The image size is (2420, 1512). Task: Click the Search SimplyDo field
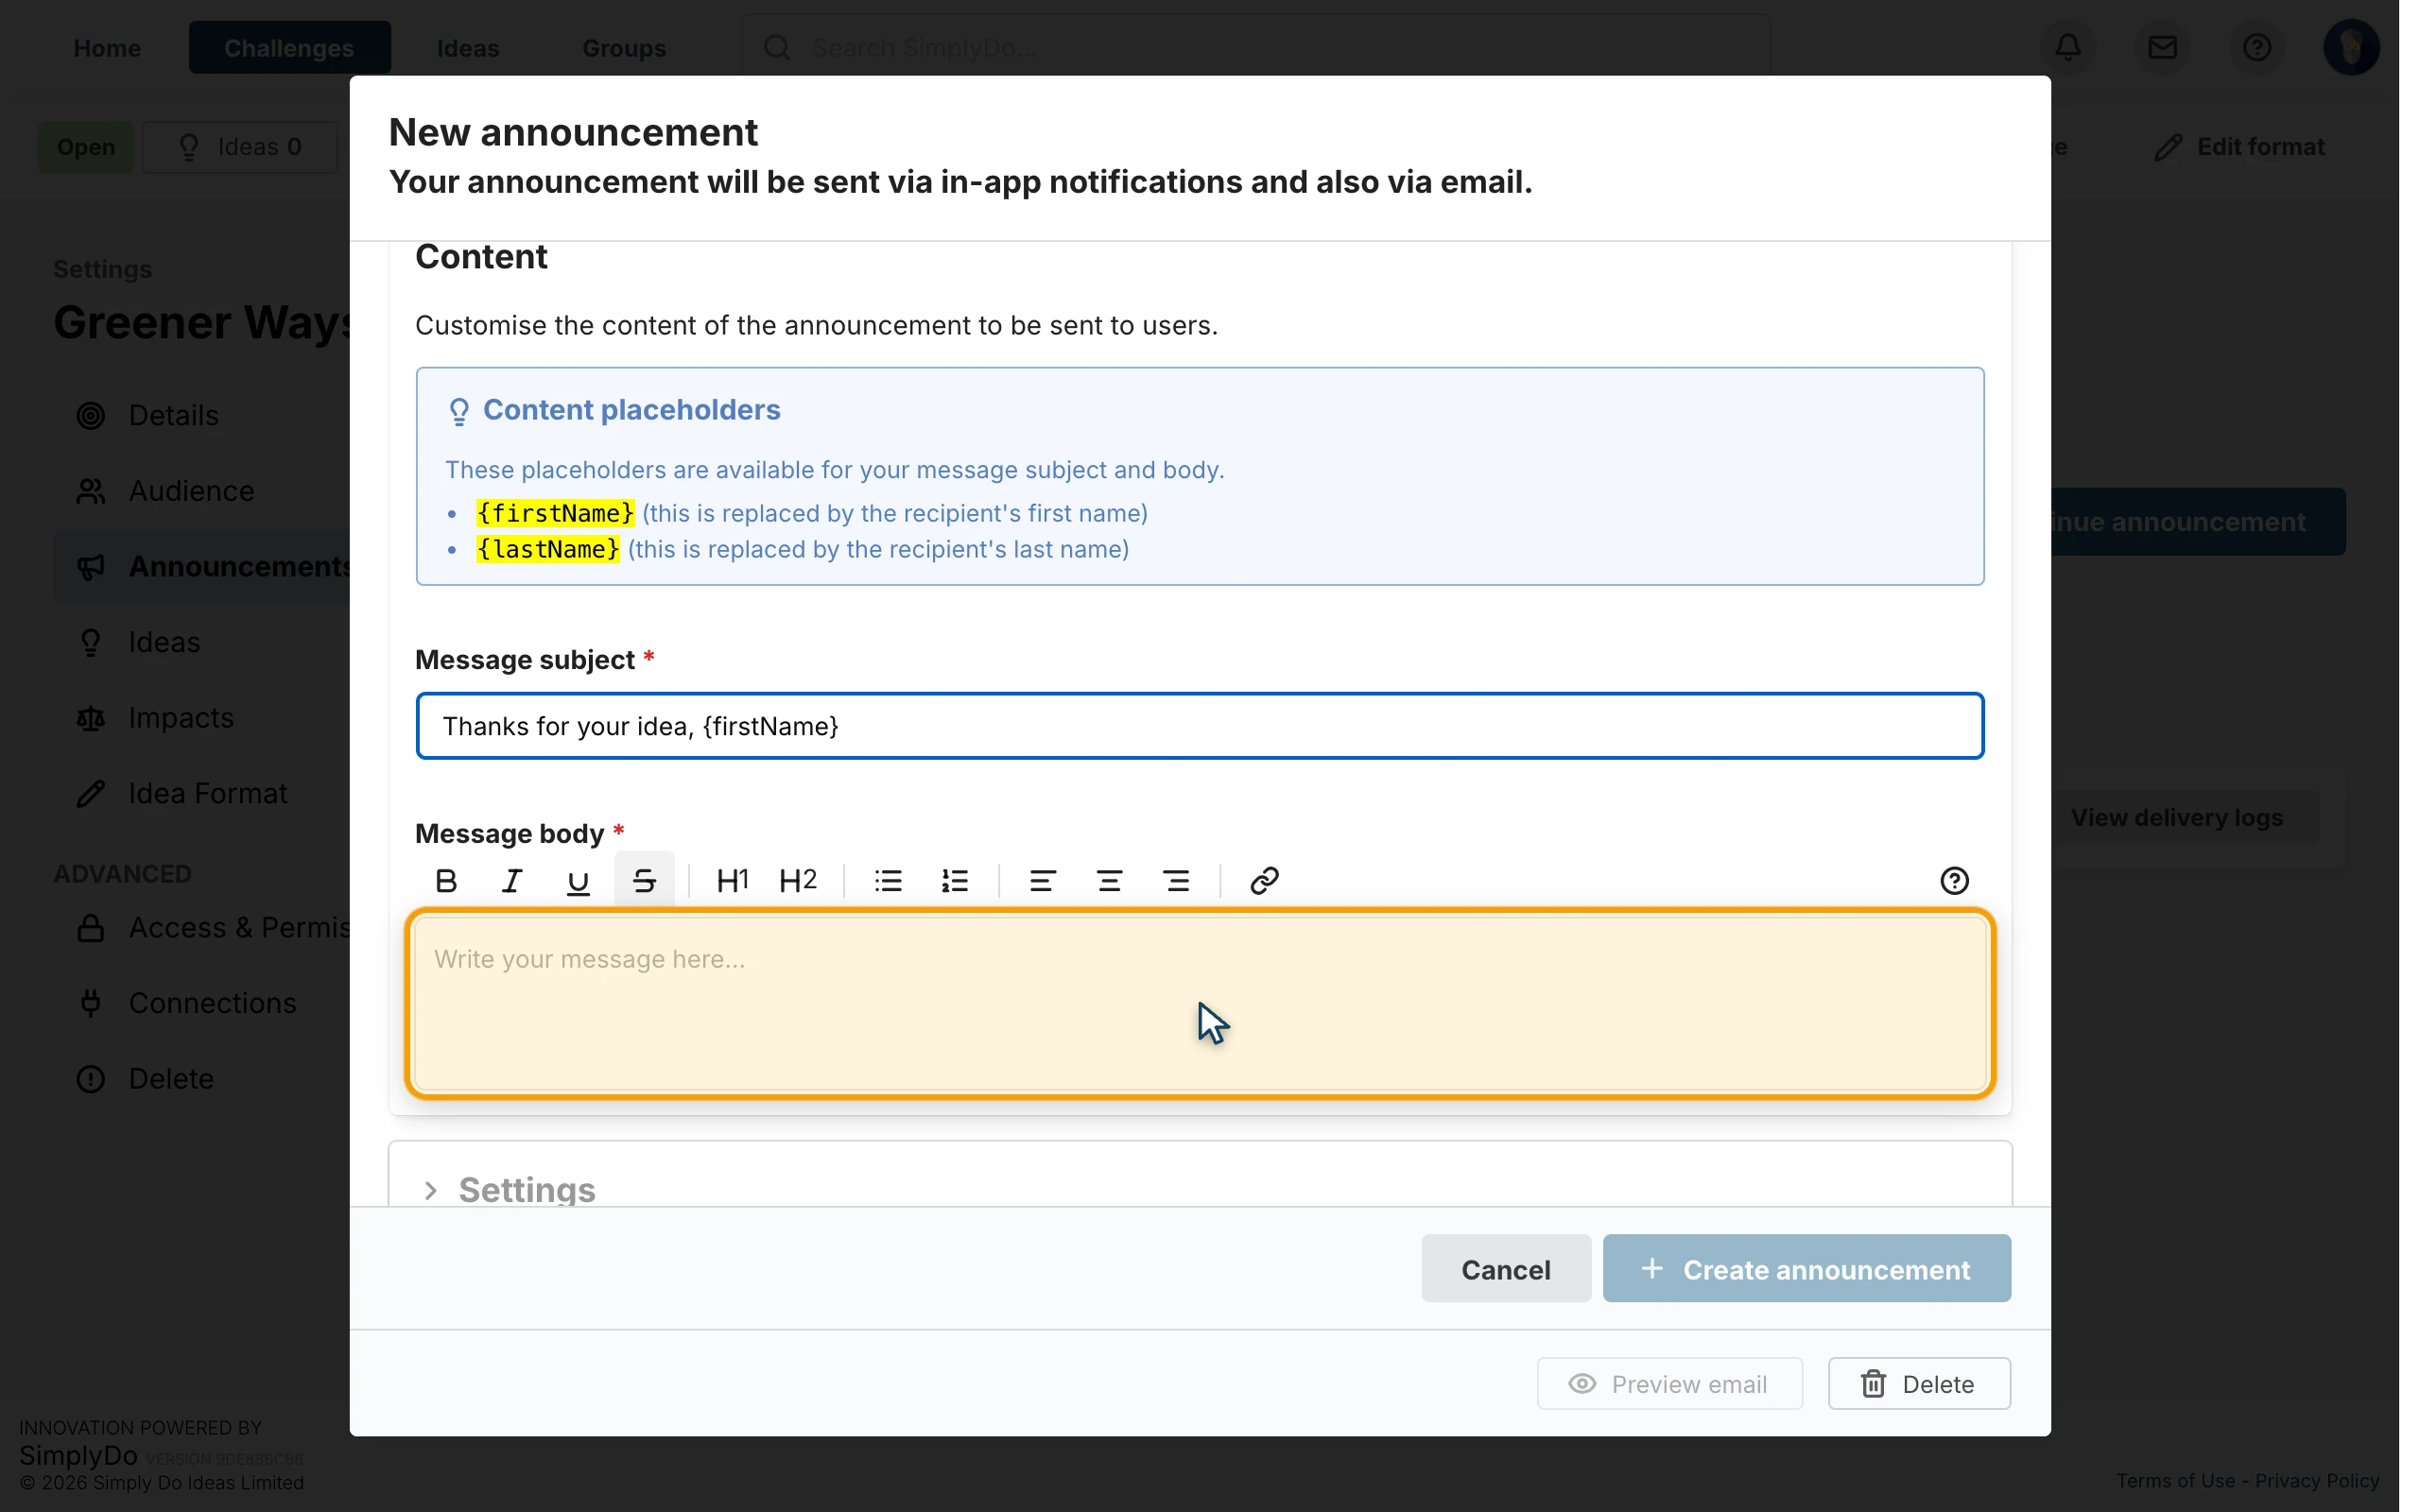pos(1256,48)
